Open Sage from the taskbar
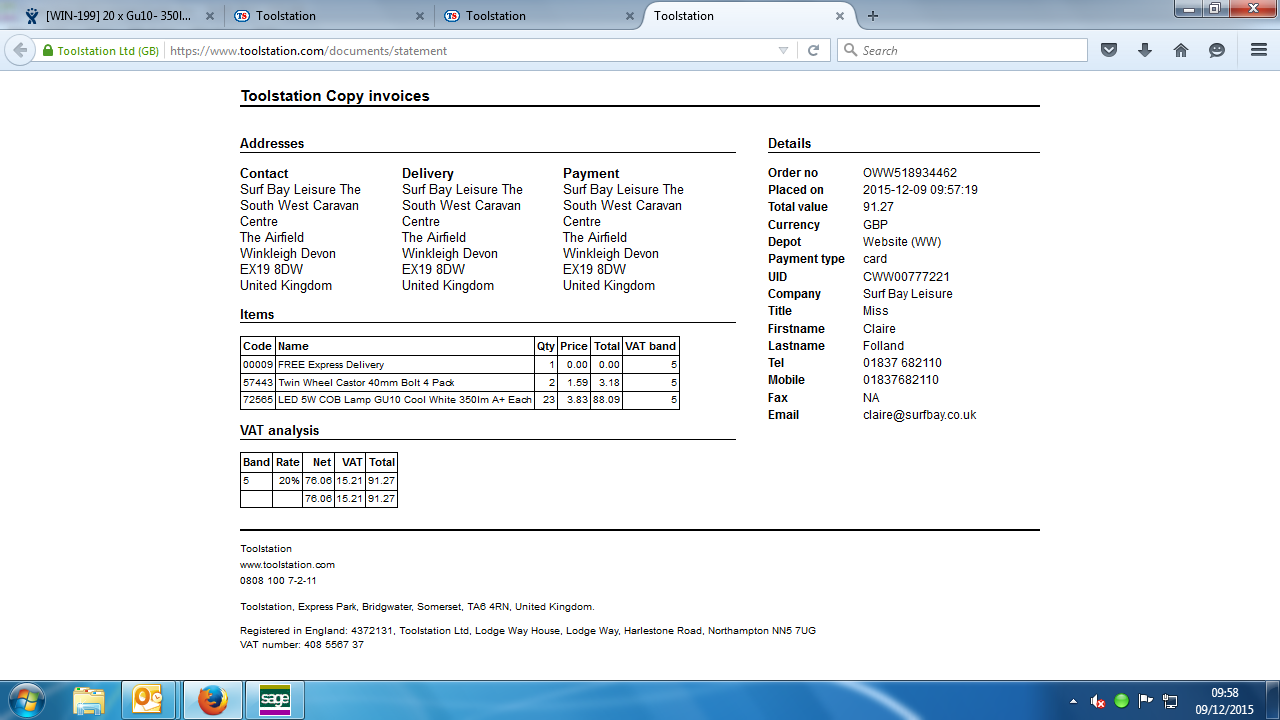 [275, 700]
